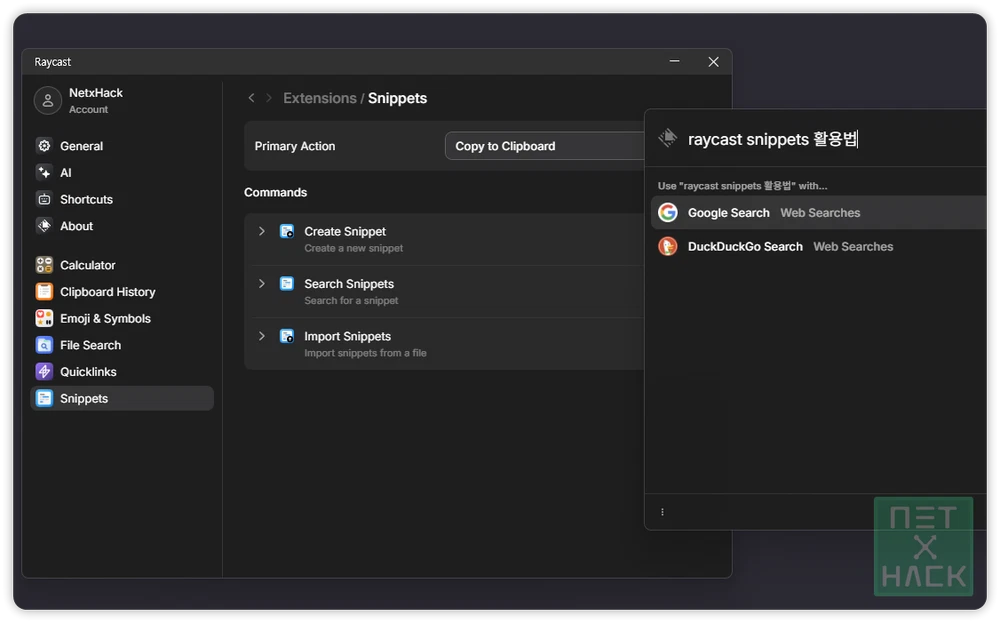1000x623 pixels.
Task: Click the 'Search for a snippet' description
Action: click(351, 300)
